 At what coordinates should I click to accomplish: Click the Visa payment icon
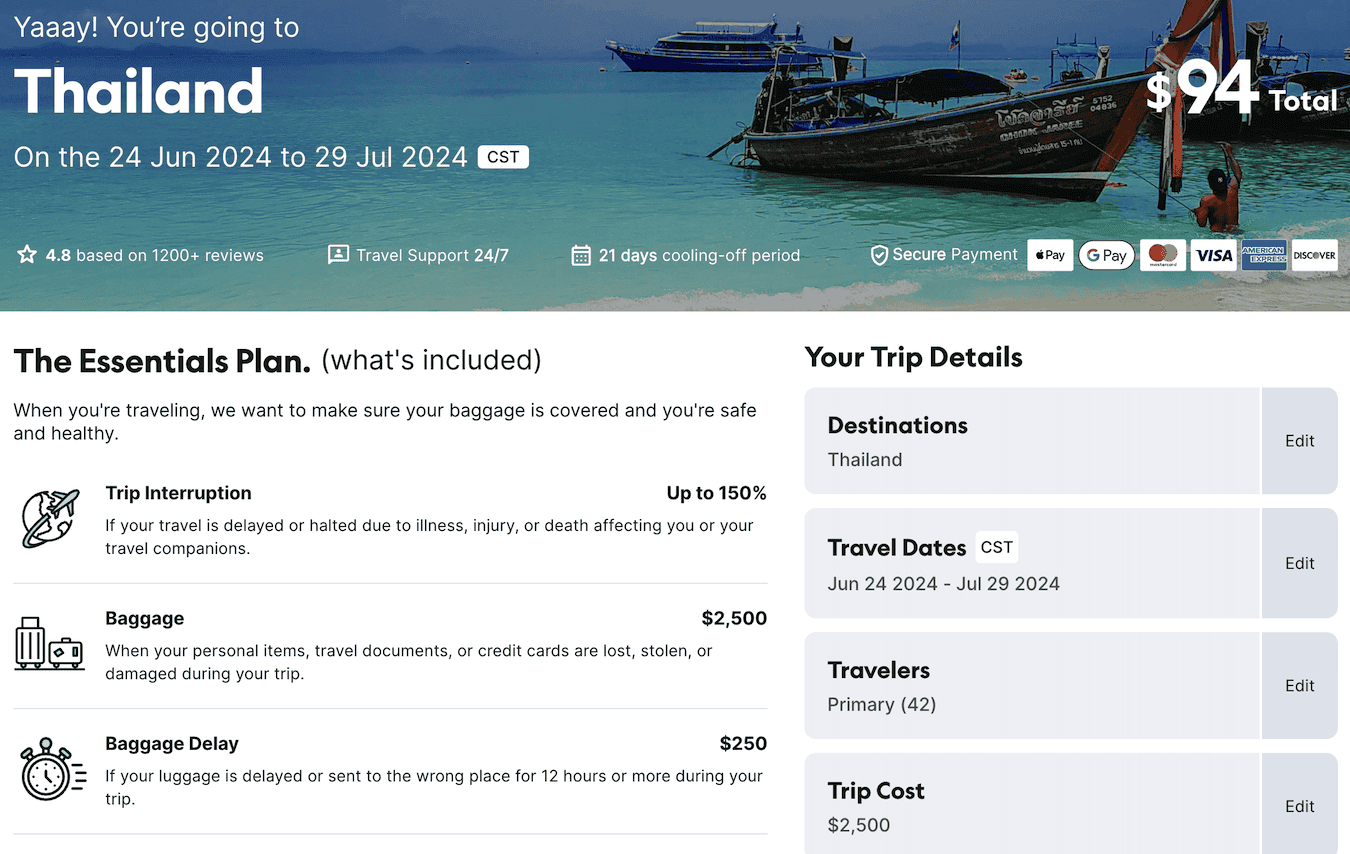coord(1214,255)
